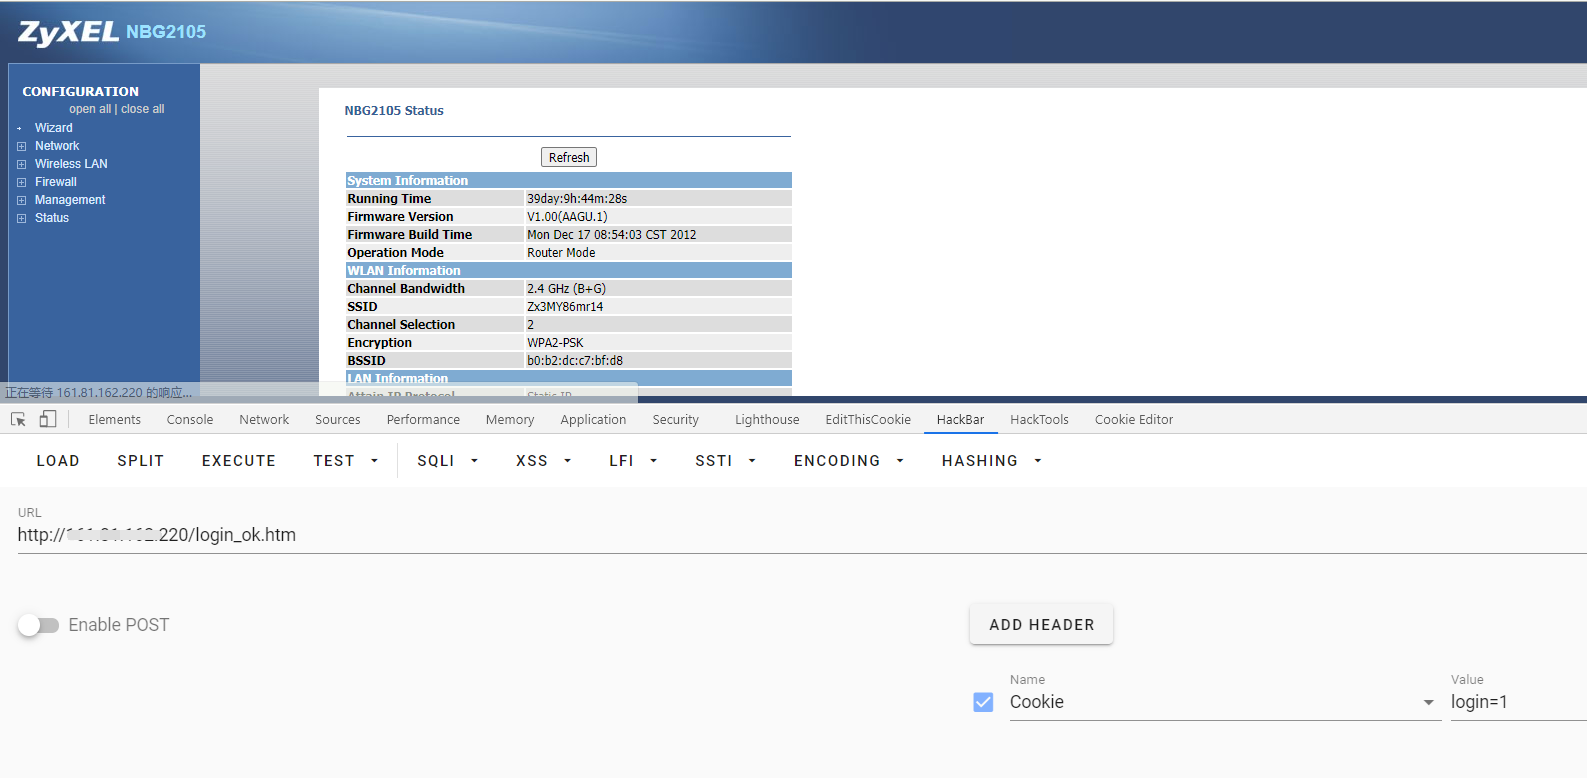Screen dimensions: 1587x778
Task: Click the inspect element picker icon
Action: click(18, 420)
